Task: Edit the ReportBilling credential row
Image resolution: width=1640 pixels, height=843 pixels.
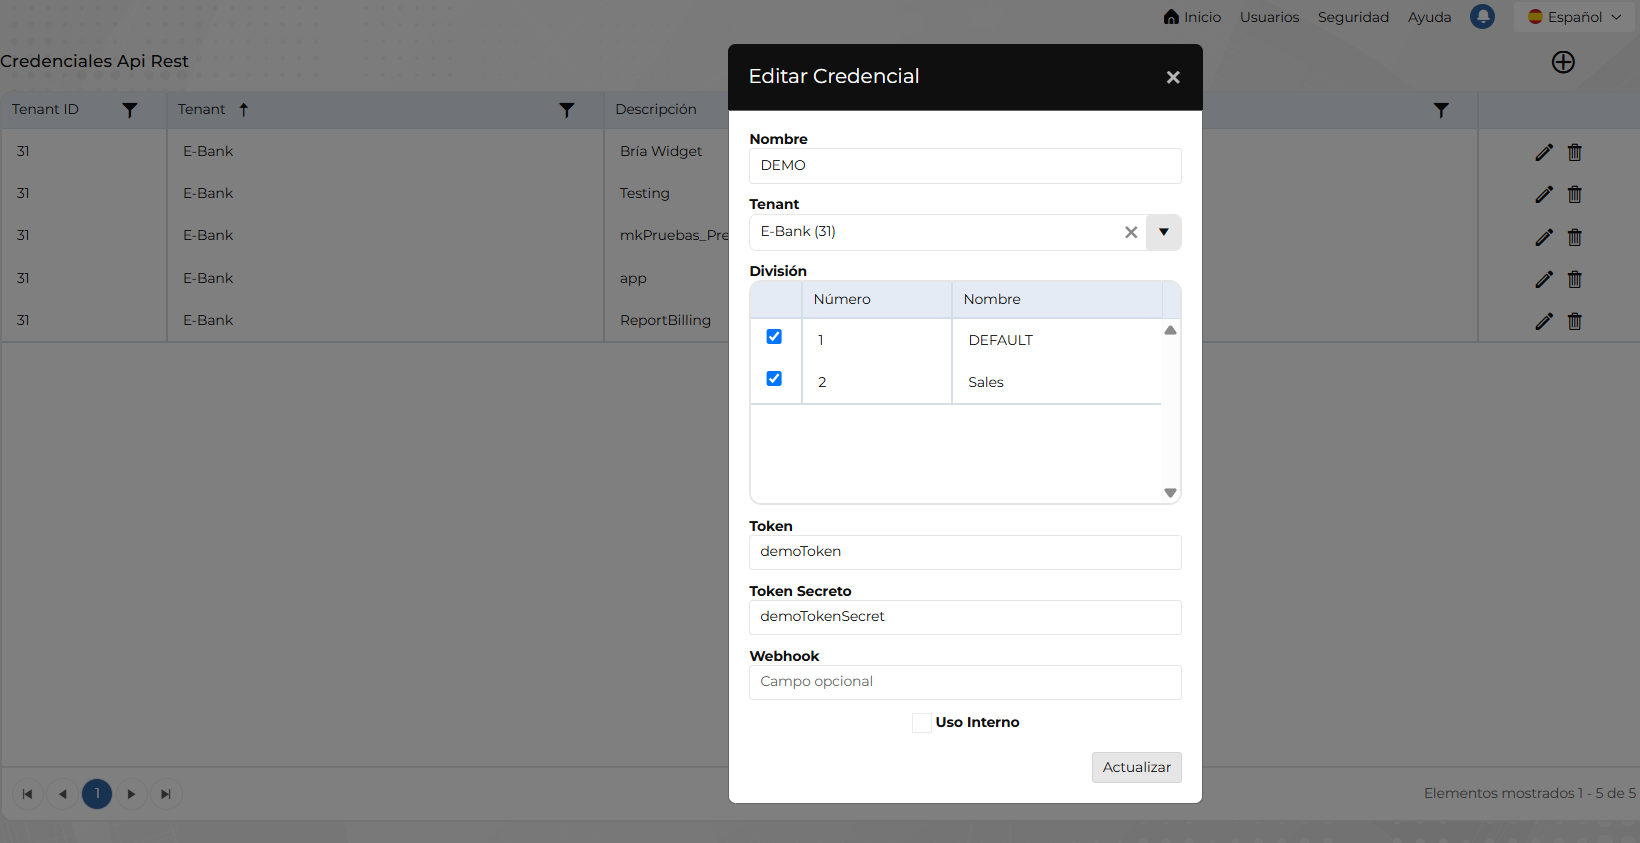Action: 1544,321
